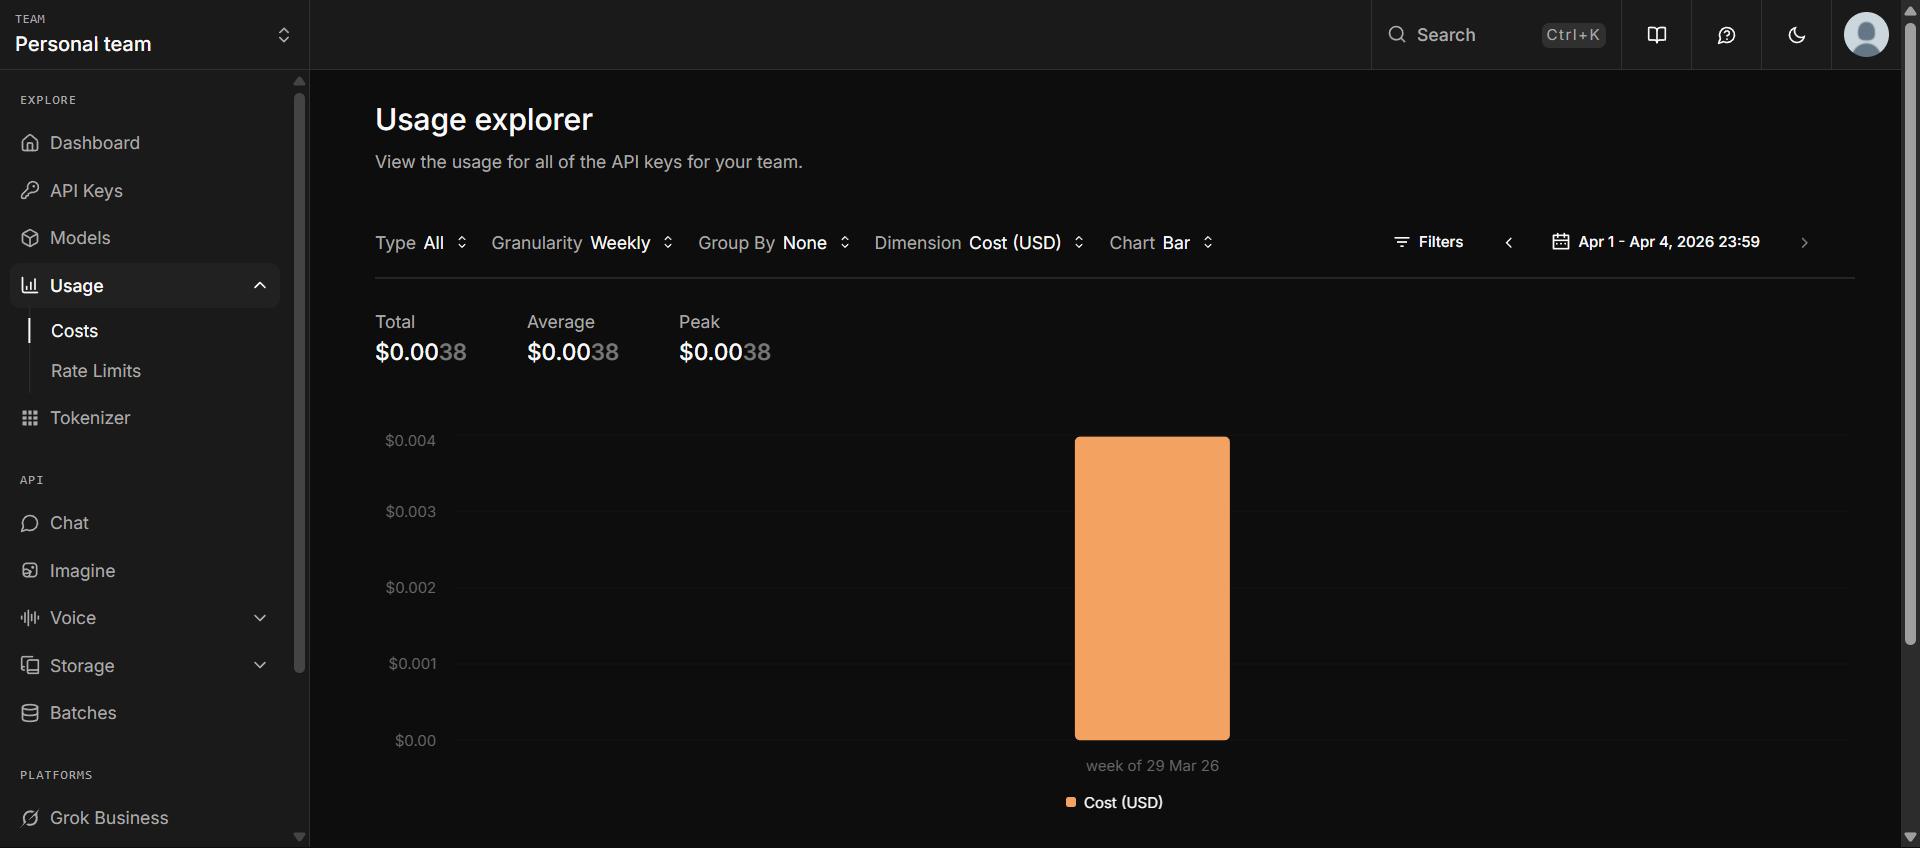This screenshot has height=848, width=1920.
Task: Open the Imagine page
Action: (145, 570)
